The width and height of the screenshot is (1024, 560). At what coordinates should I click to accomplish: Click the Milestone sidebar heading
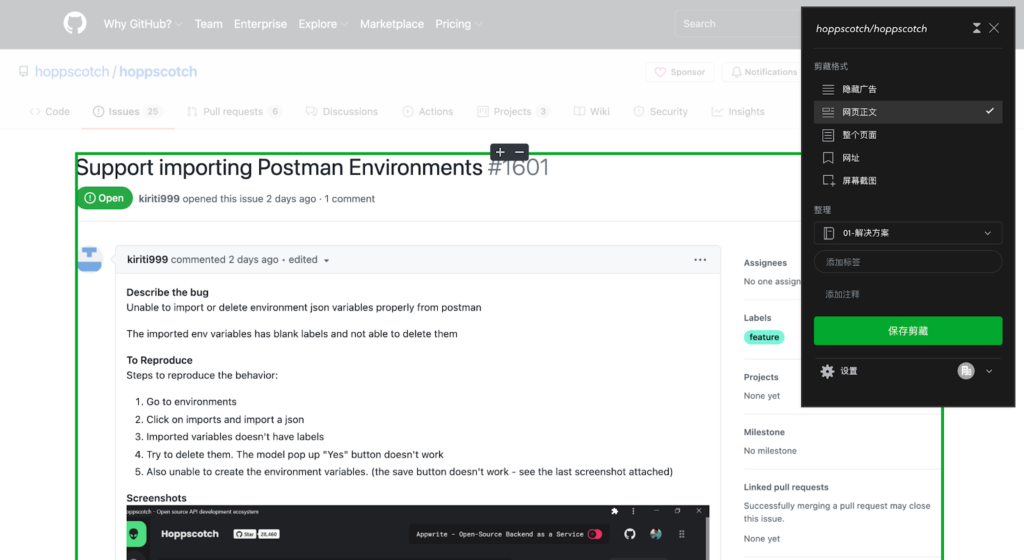pyautogui.click(x=764, y=432)
